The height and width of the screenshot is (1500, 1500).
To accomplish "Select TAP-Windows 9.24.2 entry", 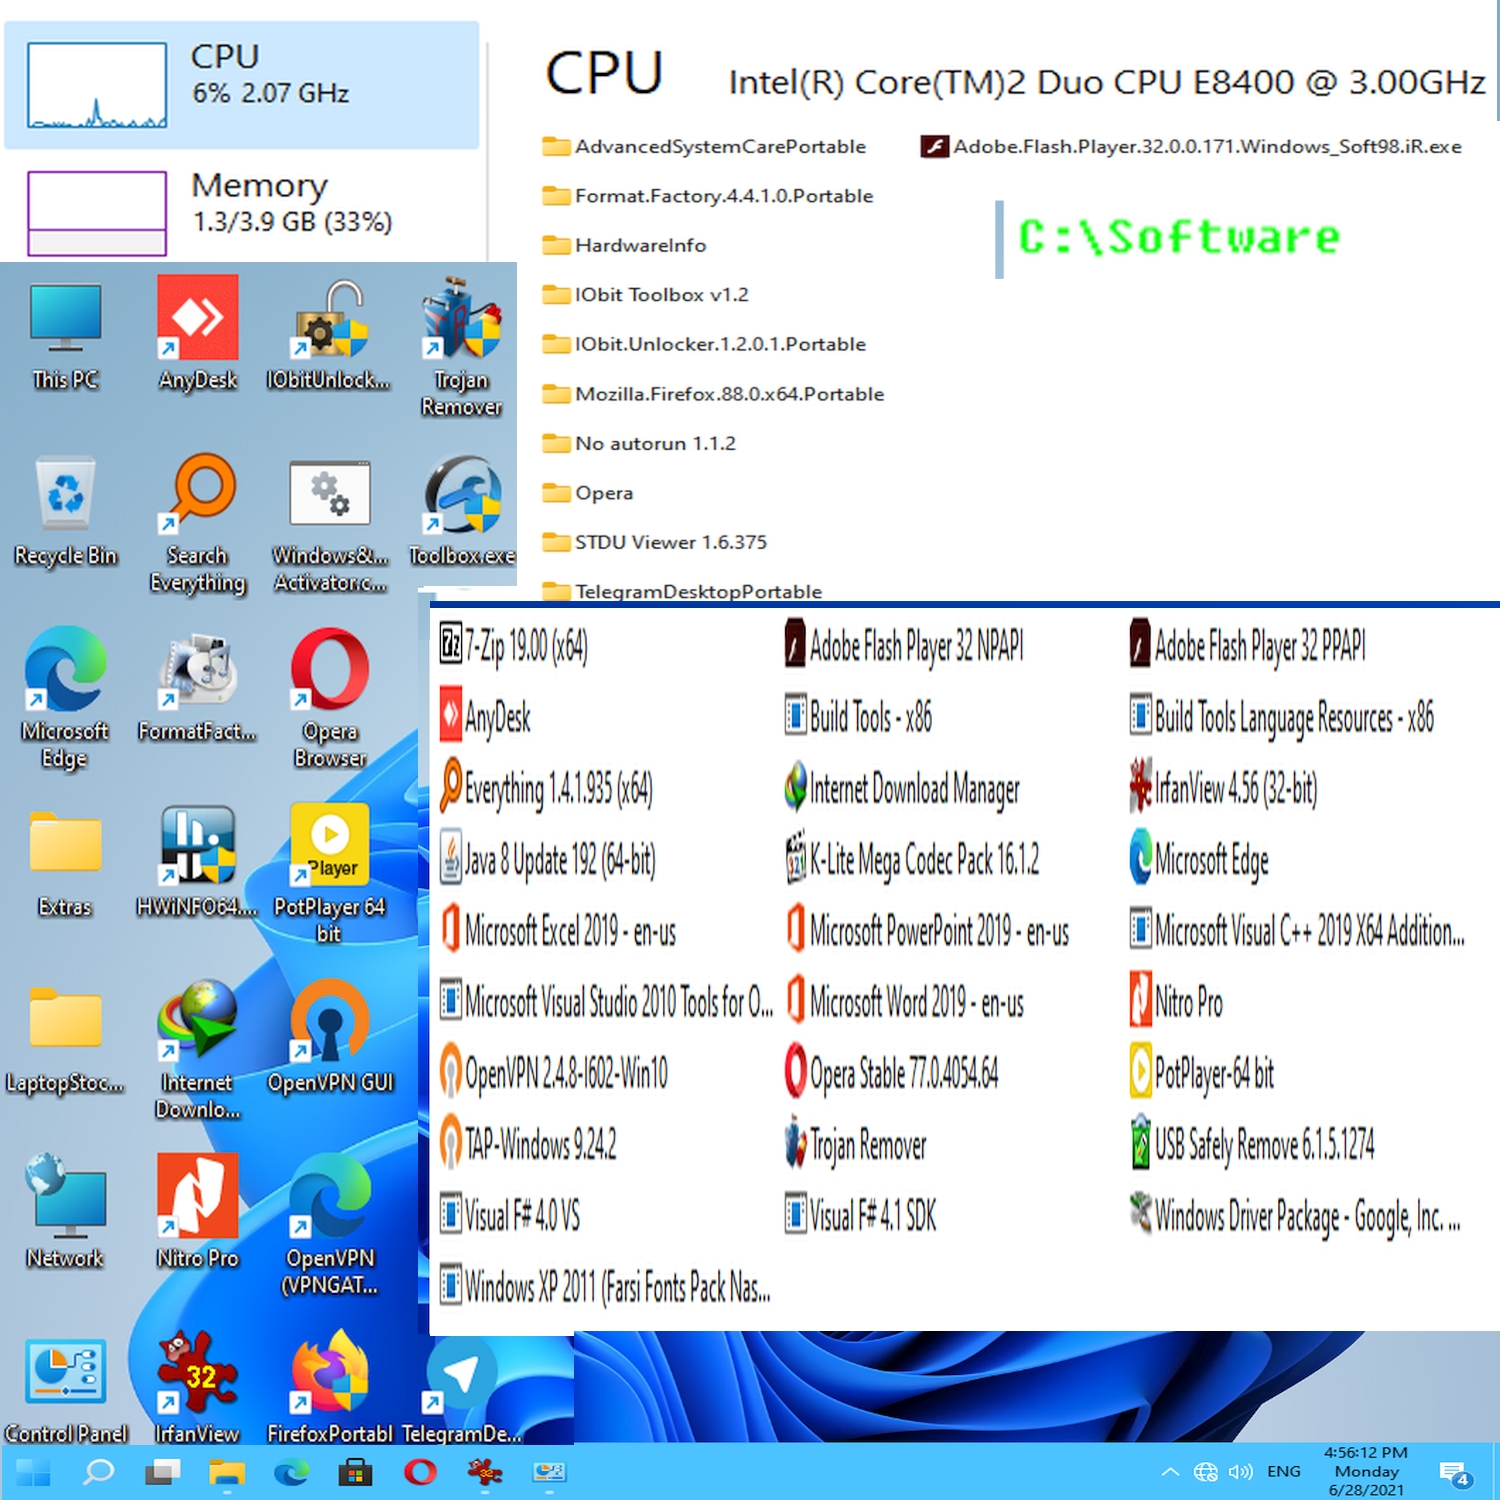I will pos(529,1144).
